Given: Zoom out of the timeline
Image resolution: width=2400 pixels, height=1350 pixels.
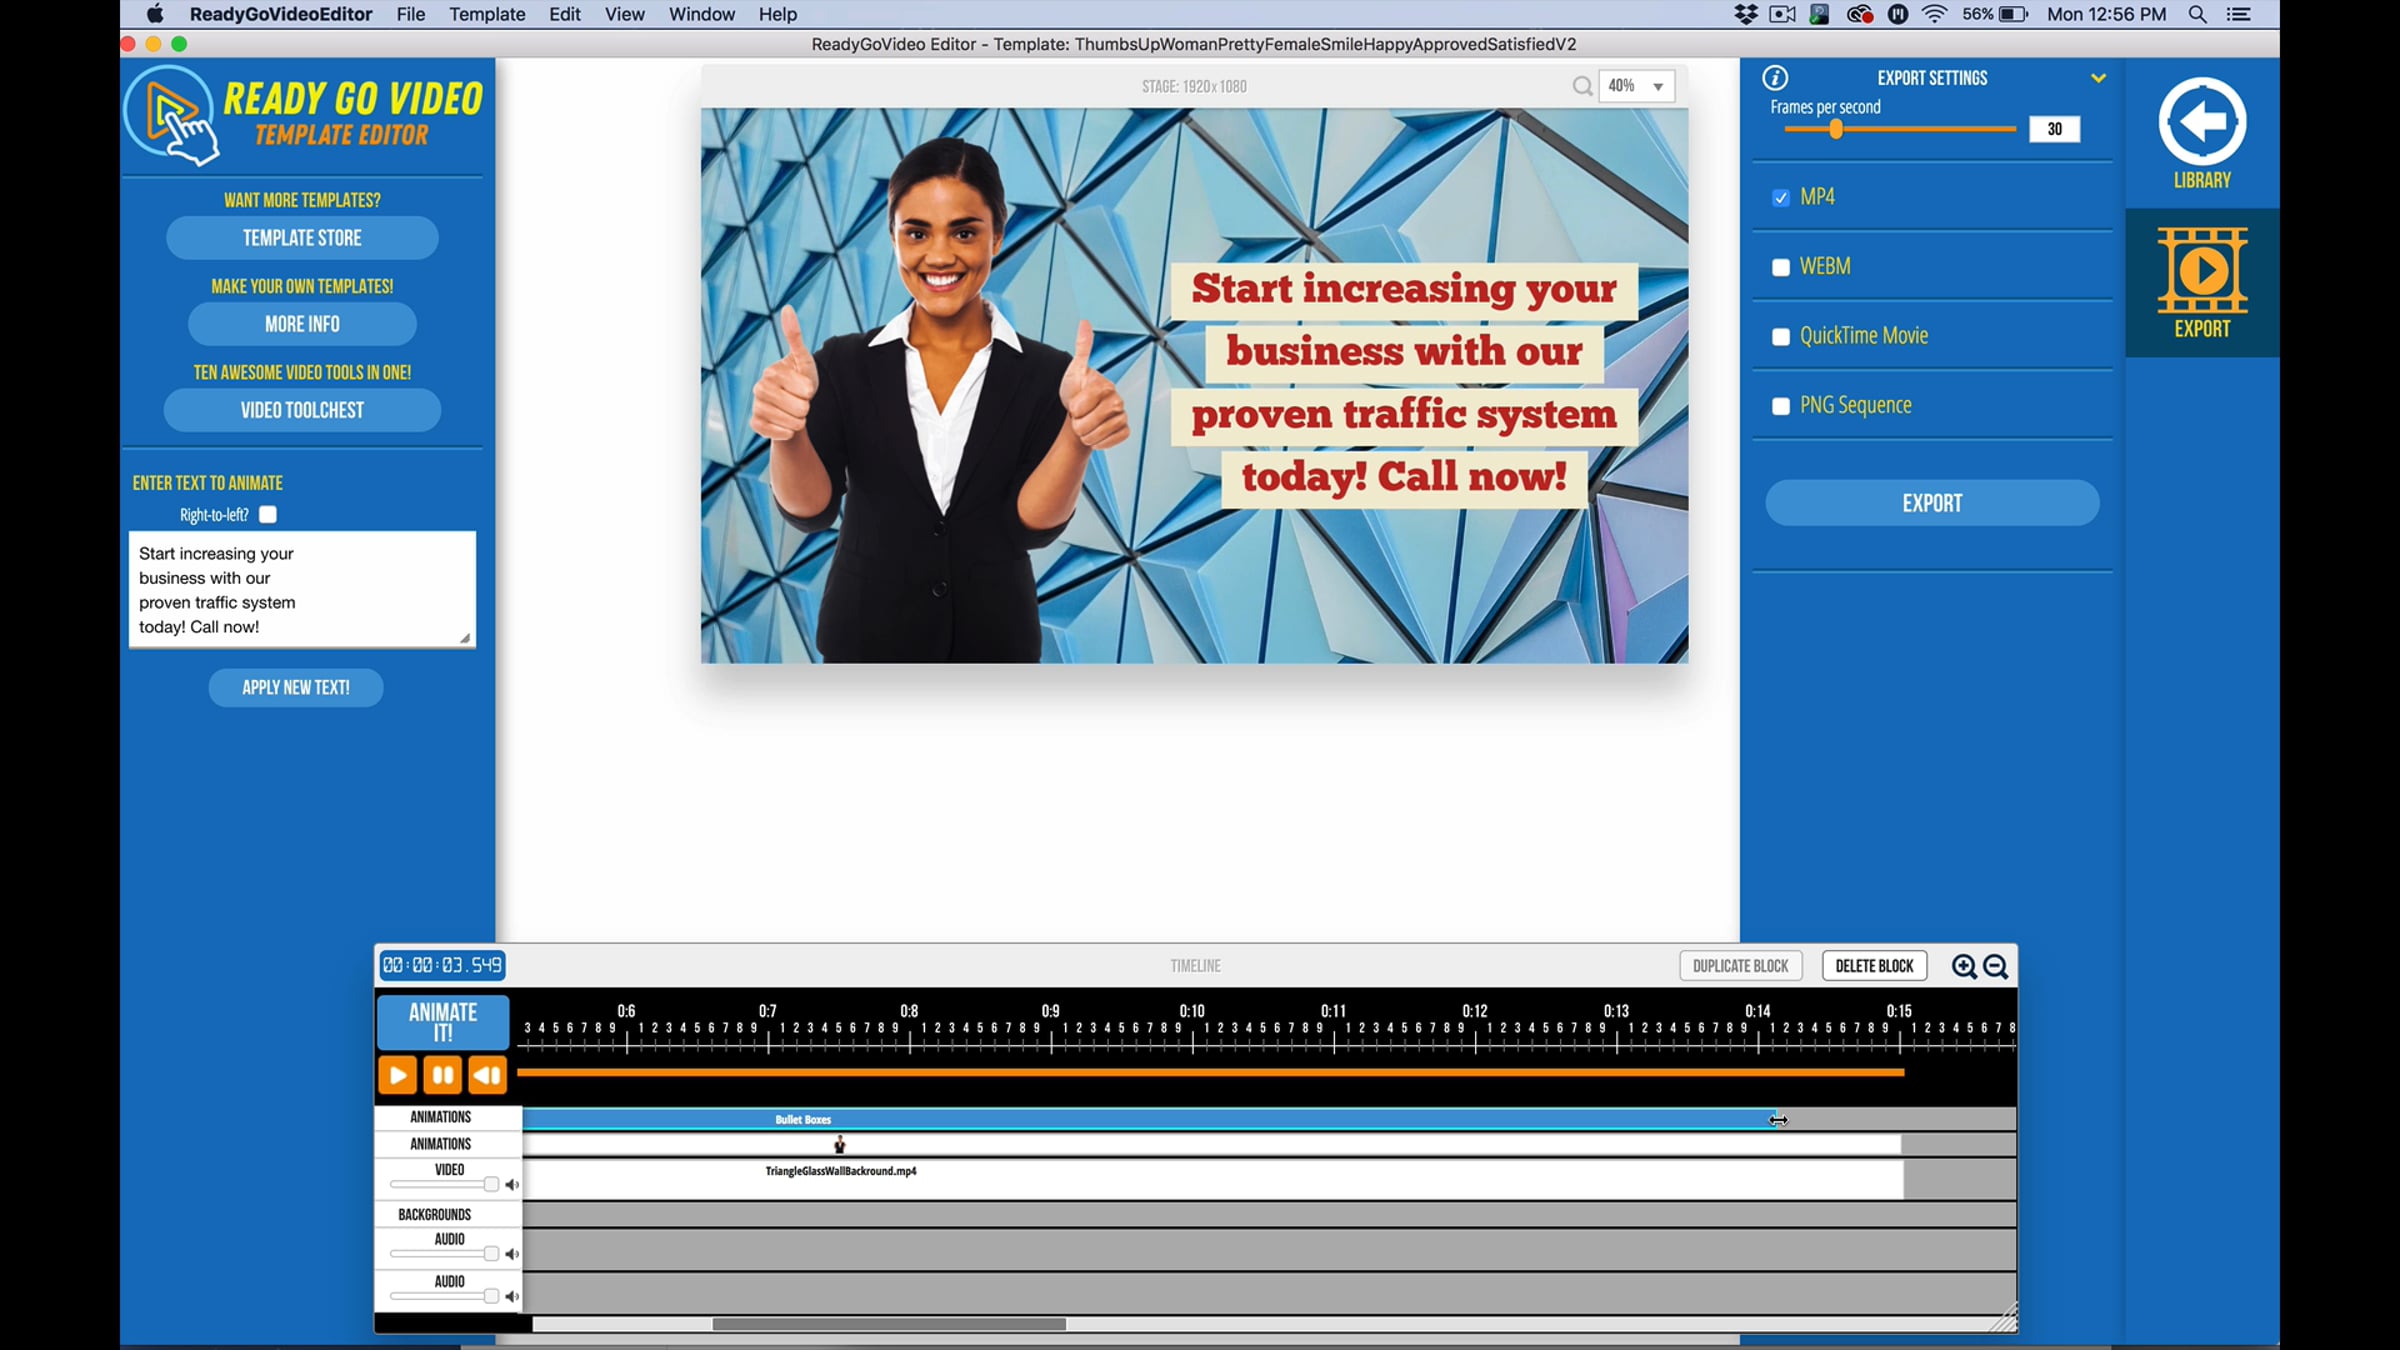Looking at the screenshot, I should click(1996, 966).
